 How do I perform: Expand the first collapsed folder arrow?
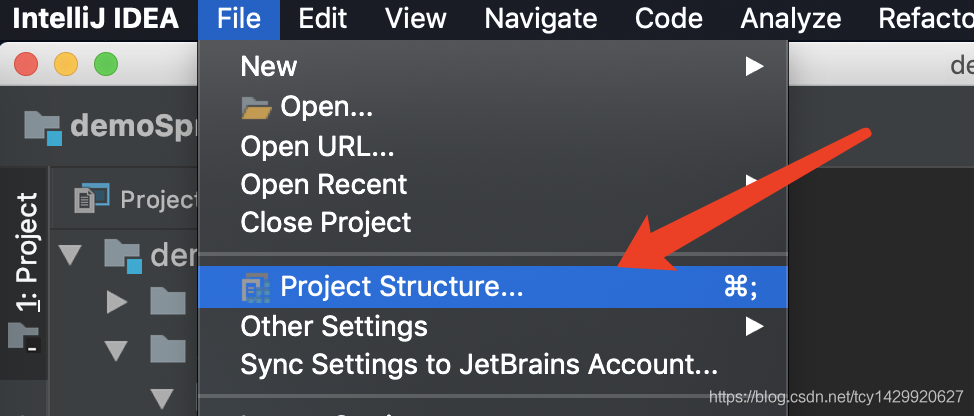[x=117, y=302]
